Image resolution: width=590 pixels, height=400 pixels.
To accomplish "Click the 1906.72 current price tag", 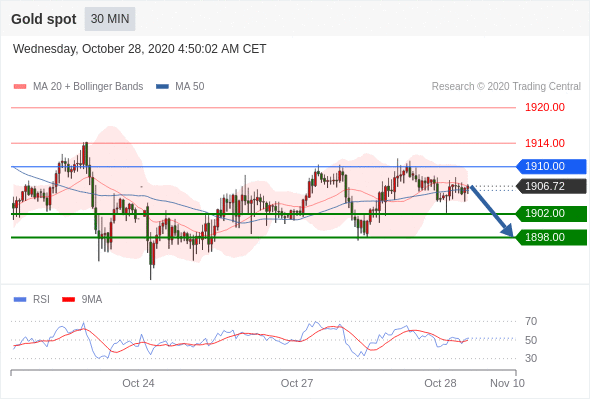I will 551,186.
